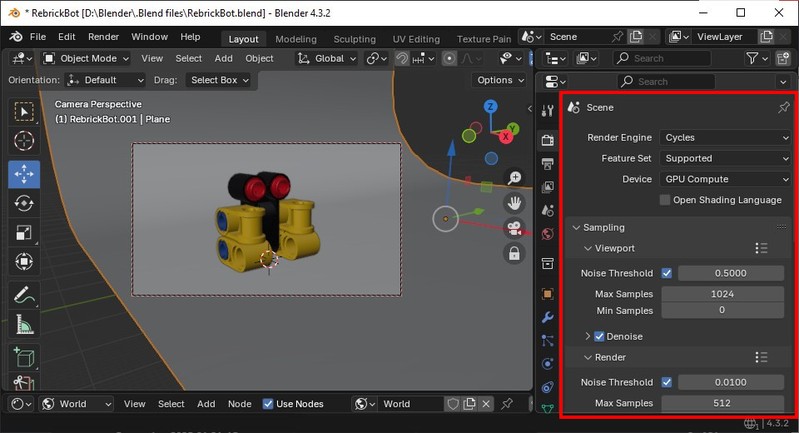Open the Tool properties tab icon
This screenshot has width=799, height=433.
[x=547, y=110]
